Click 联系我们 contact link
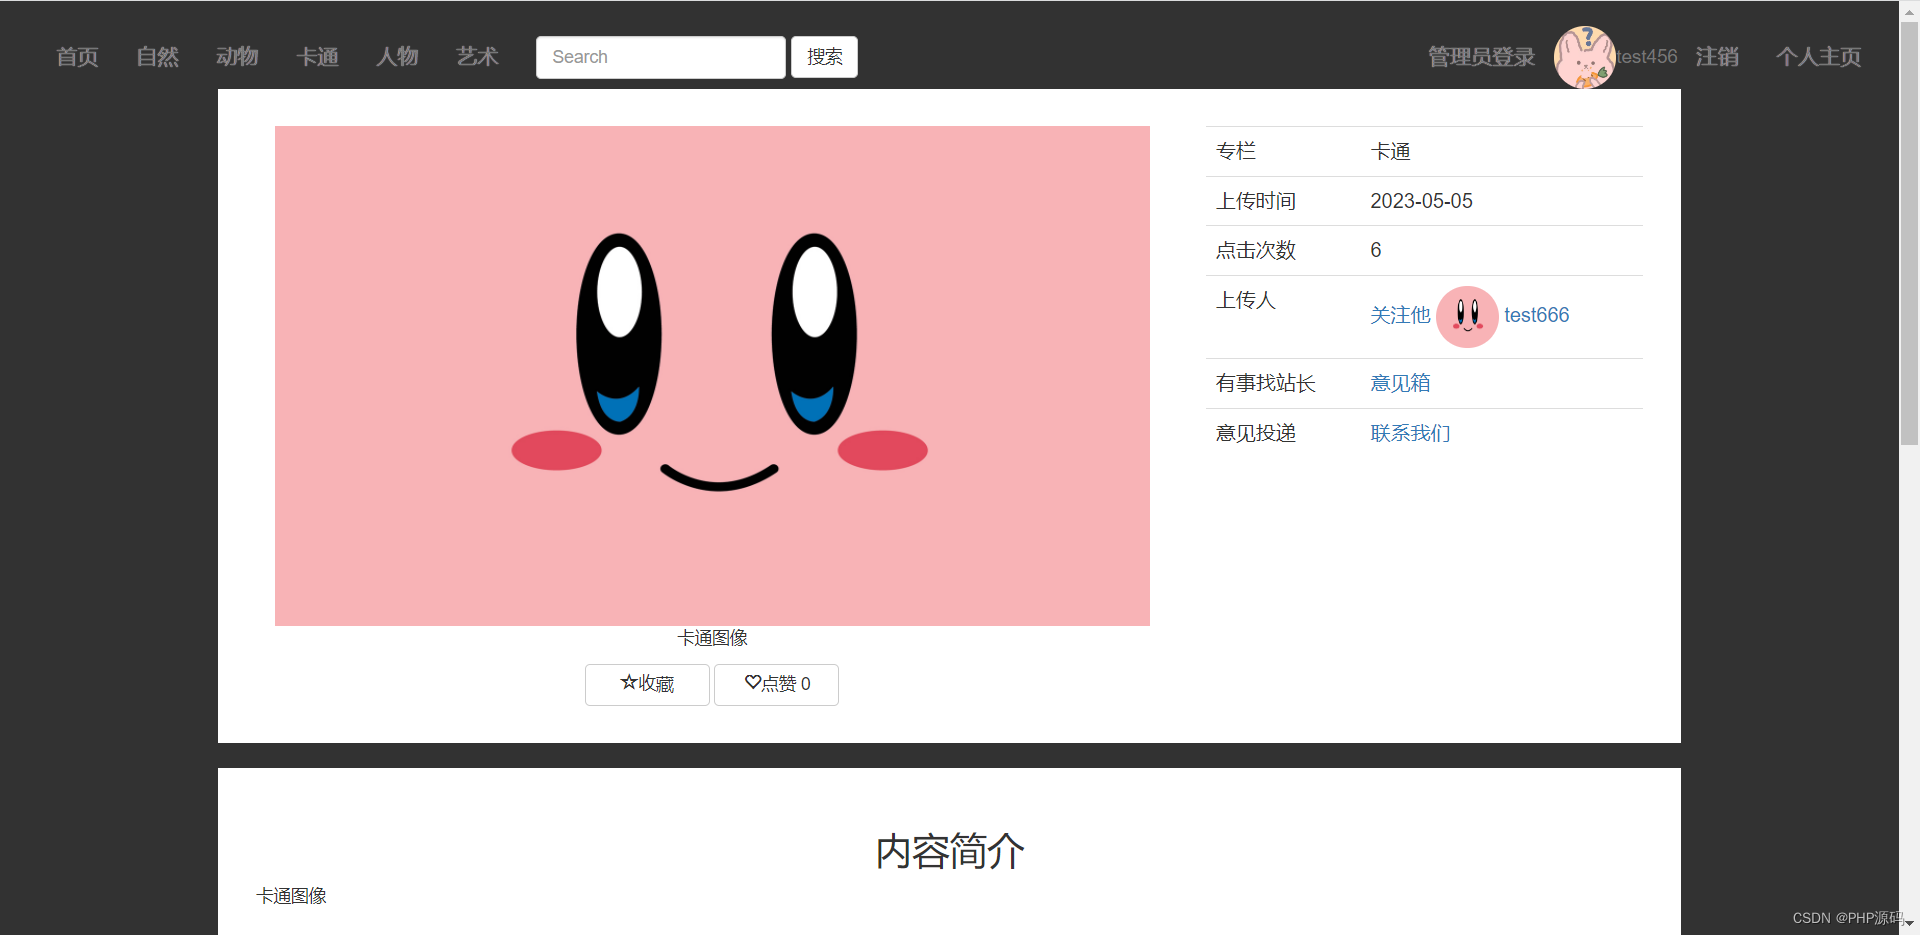 (x=1410, y=433)
